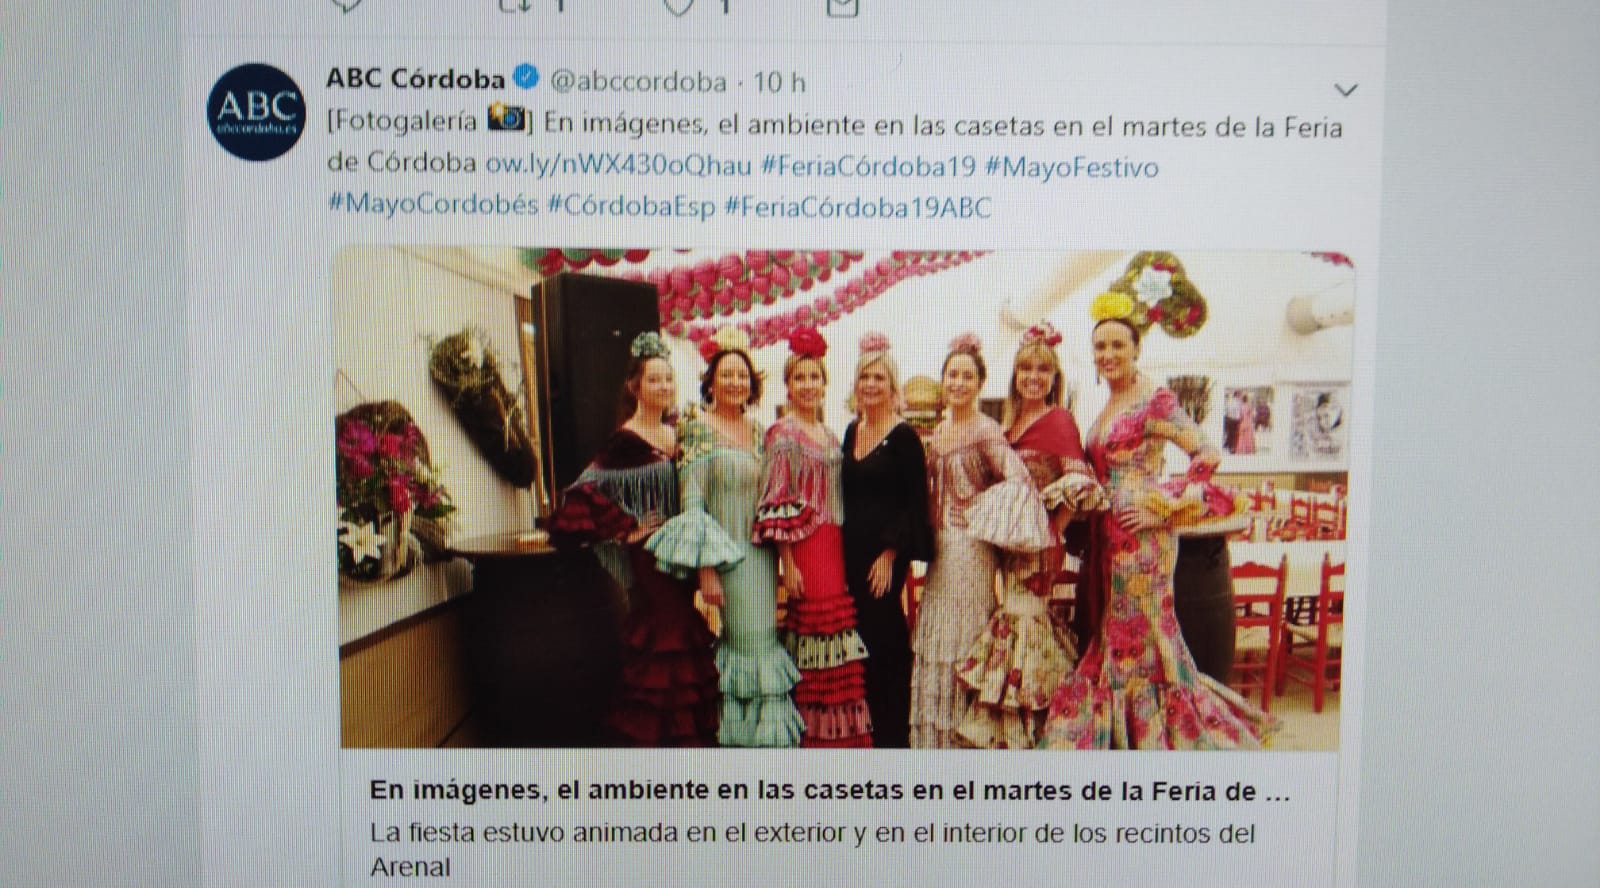Viewport: 1600px width, 888px height.
Task: Click the partially visible reply bubble icon
Action: (347, 5)
